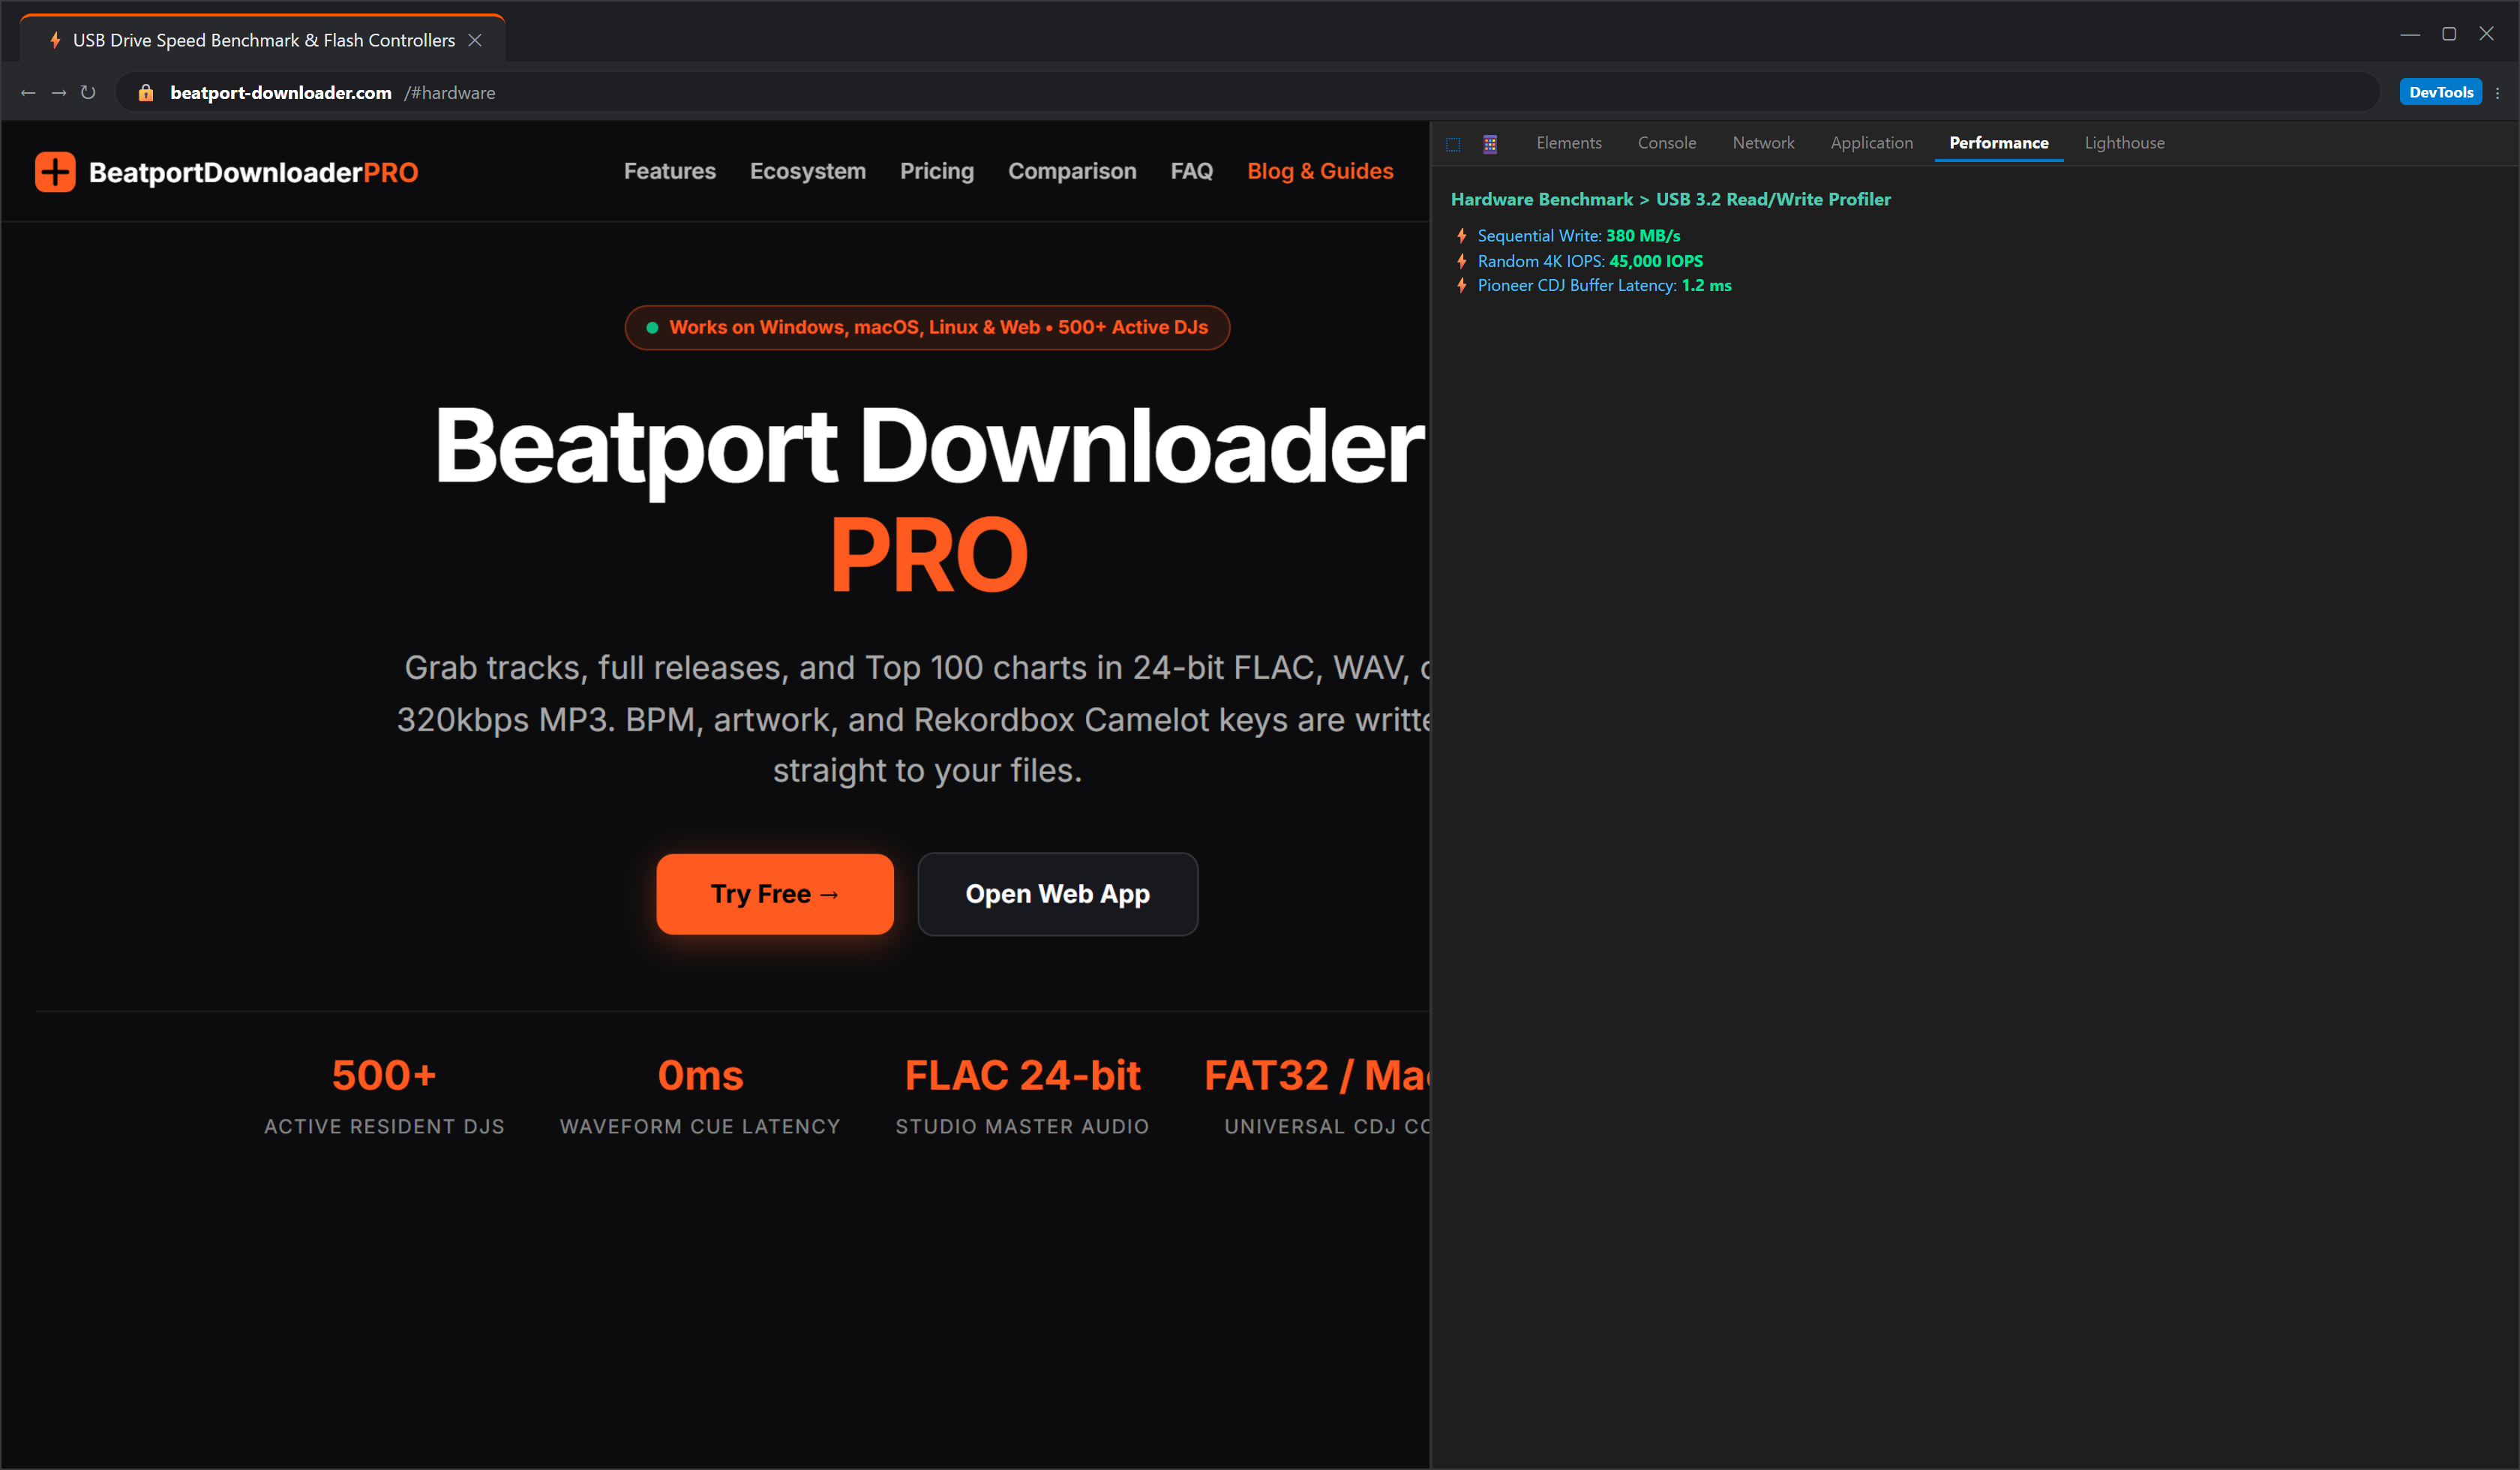Click the green status dot in badge

(652, 327)
